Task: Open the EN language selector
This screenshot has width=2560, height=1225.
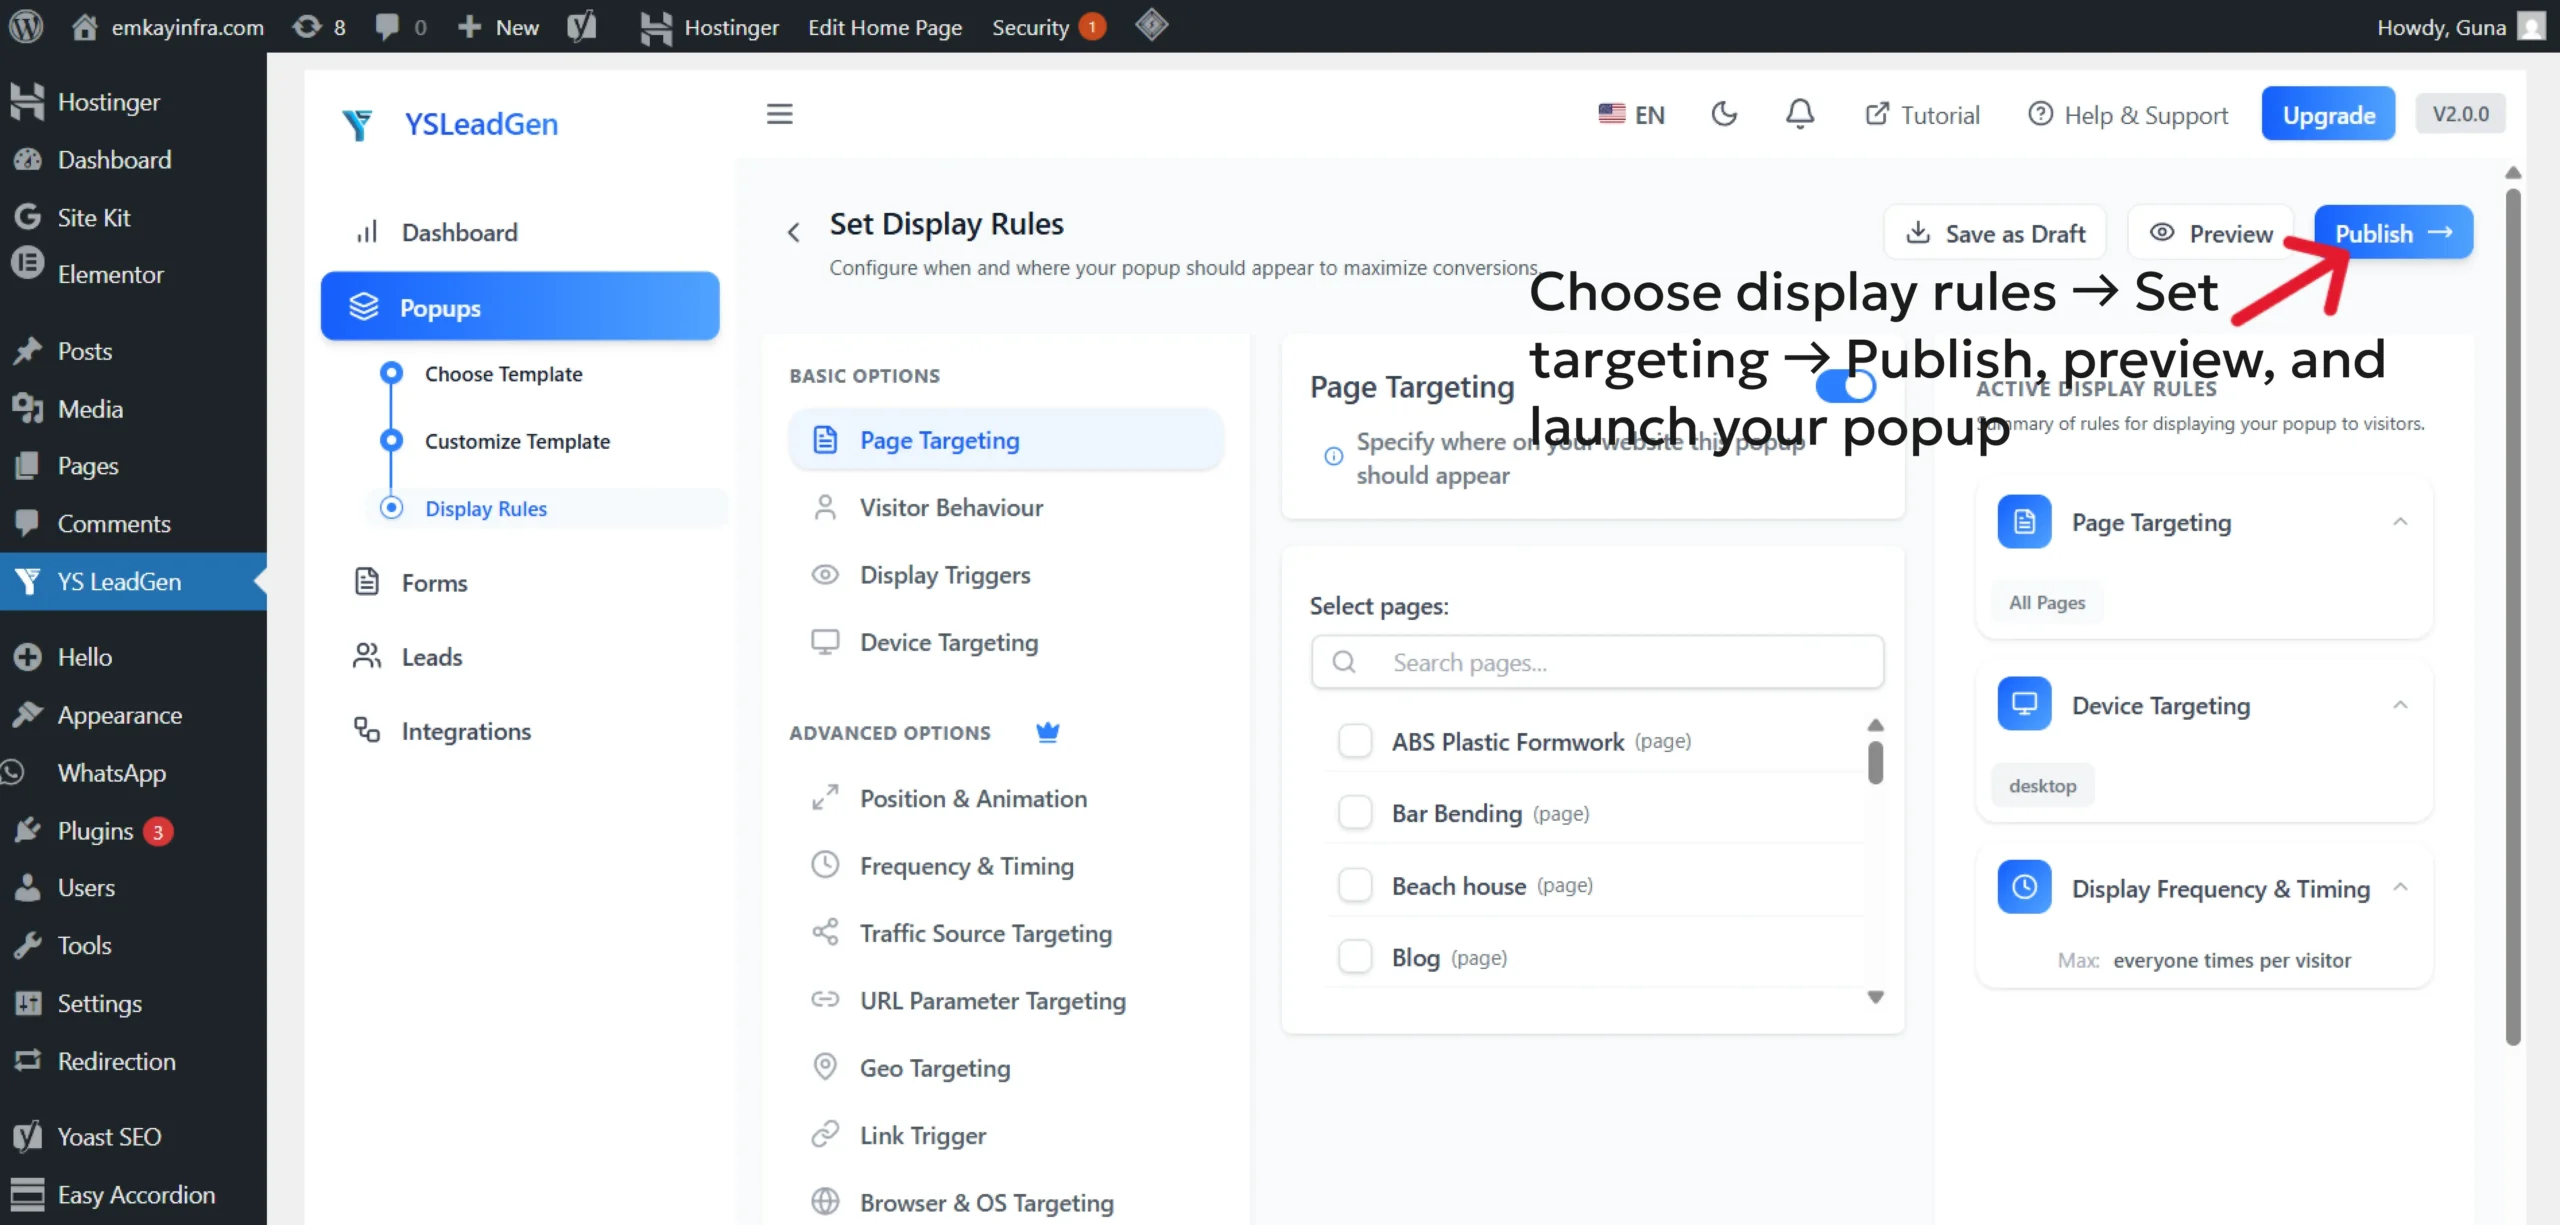Action: [1632, 114]
